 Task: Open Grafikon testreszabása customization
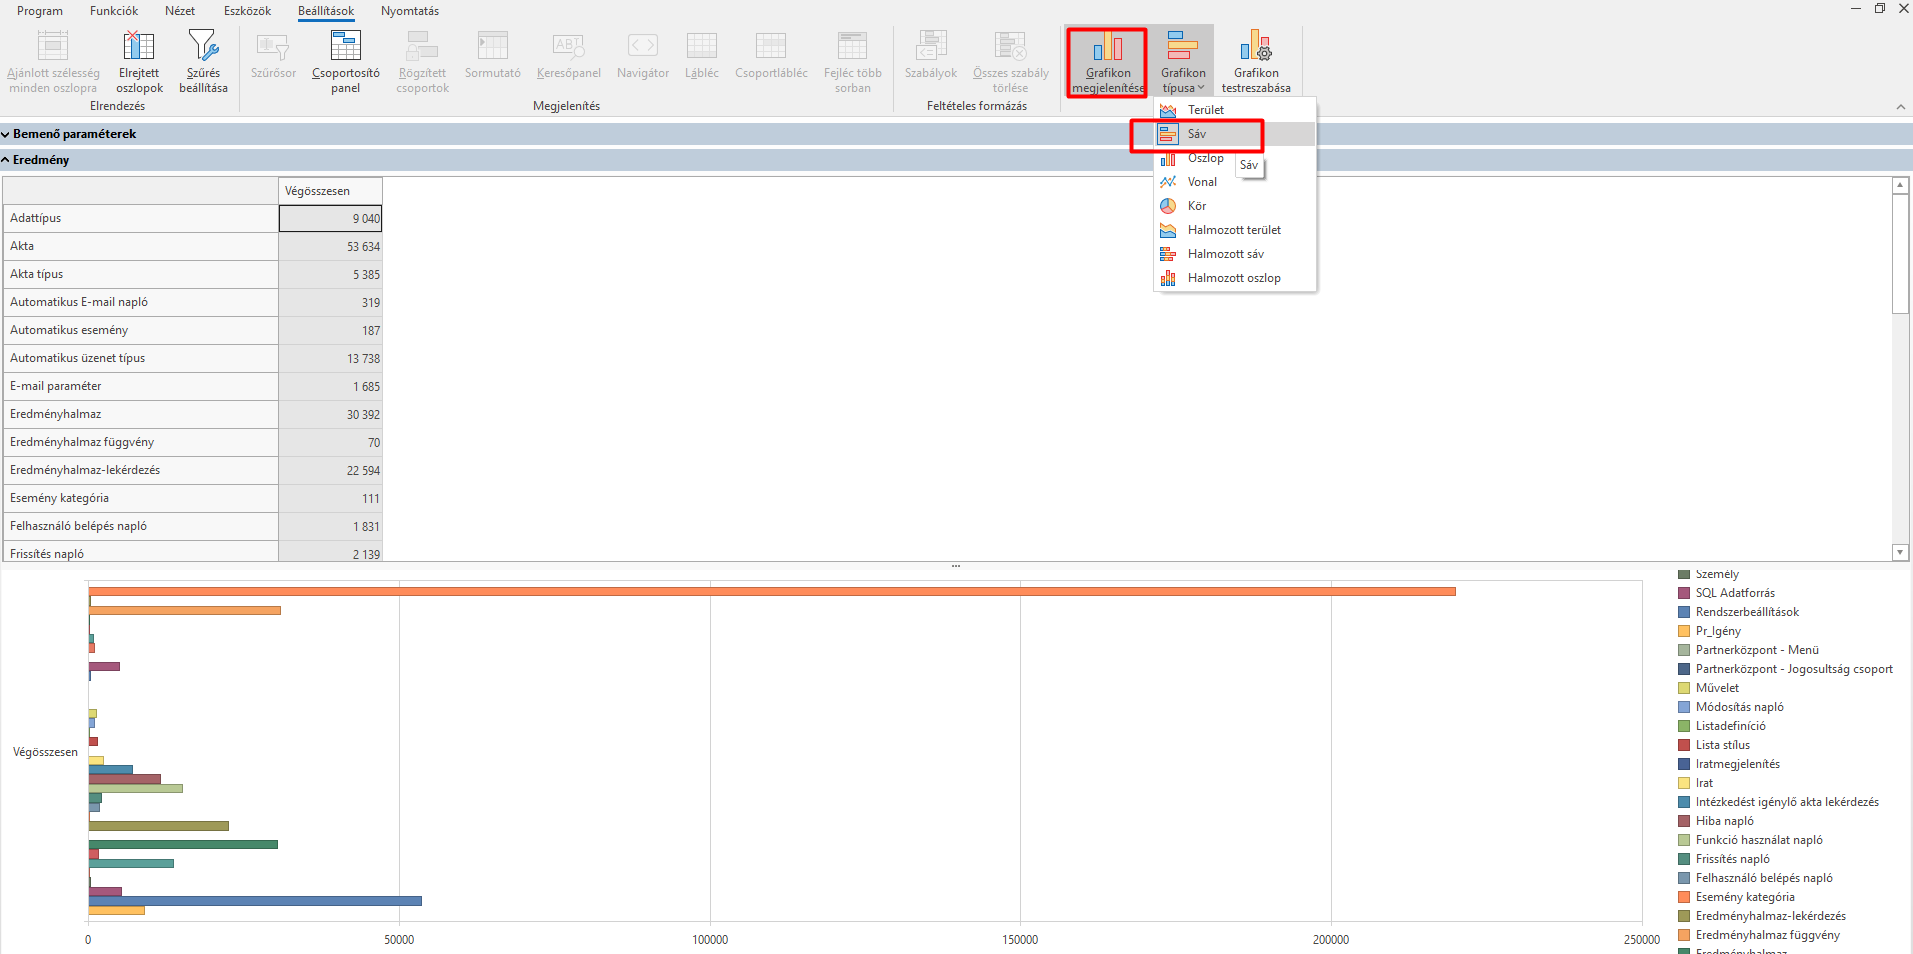[1255, 61]
